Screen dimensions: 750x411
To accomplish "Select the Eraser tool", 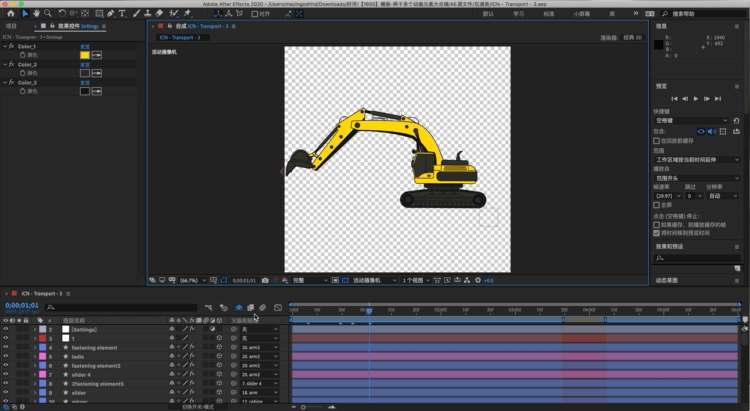I will click(159, 14).
